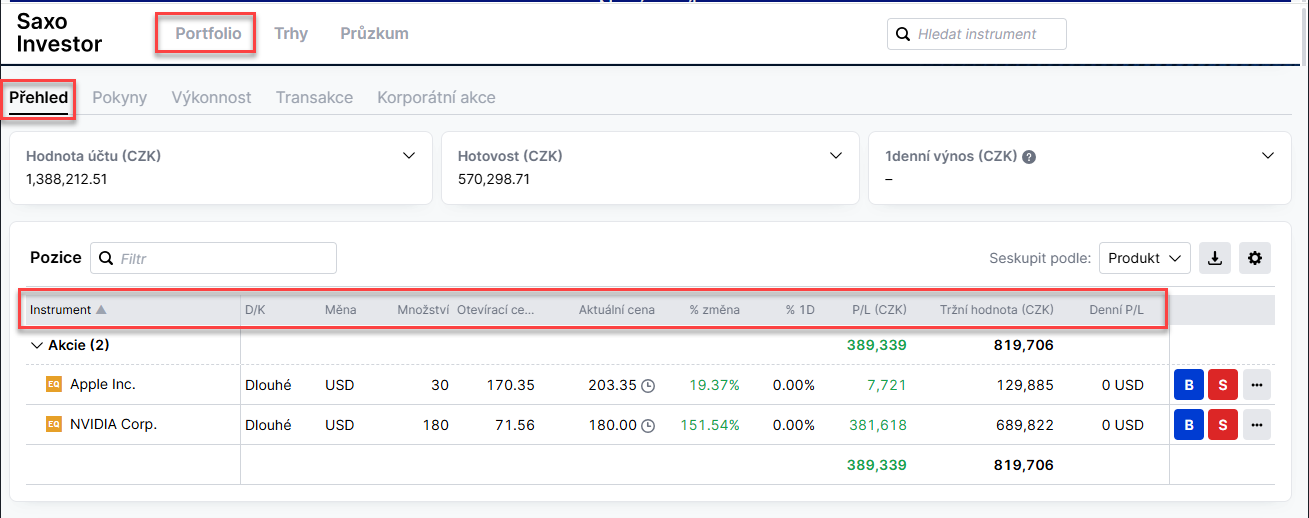Click the download positions icon
The height and width of the screenshot is (518, 1309).
click(x=1215, y=258)
